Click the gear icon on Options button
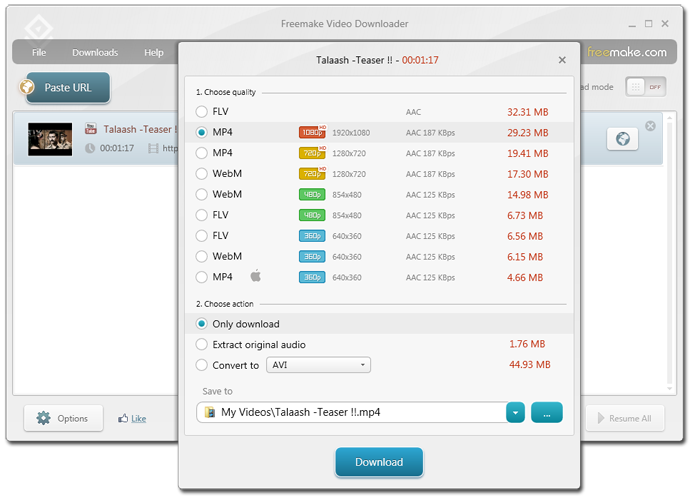Screen dimensions: 700x500 (x=43, y=418)
